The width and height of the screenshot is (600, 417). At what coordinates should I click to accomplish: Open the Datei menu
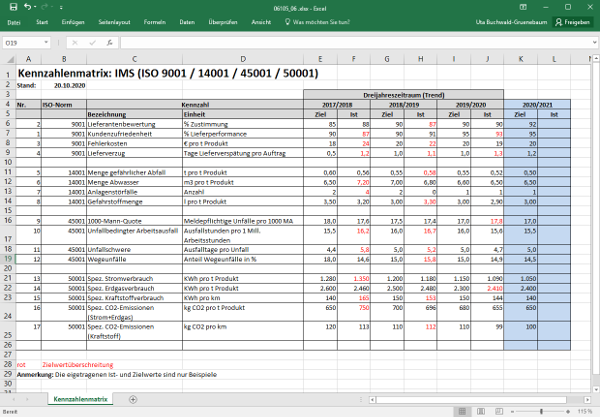13,21
